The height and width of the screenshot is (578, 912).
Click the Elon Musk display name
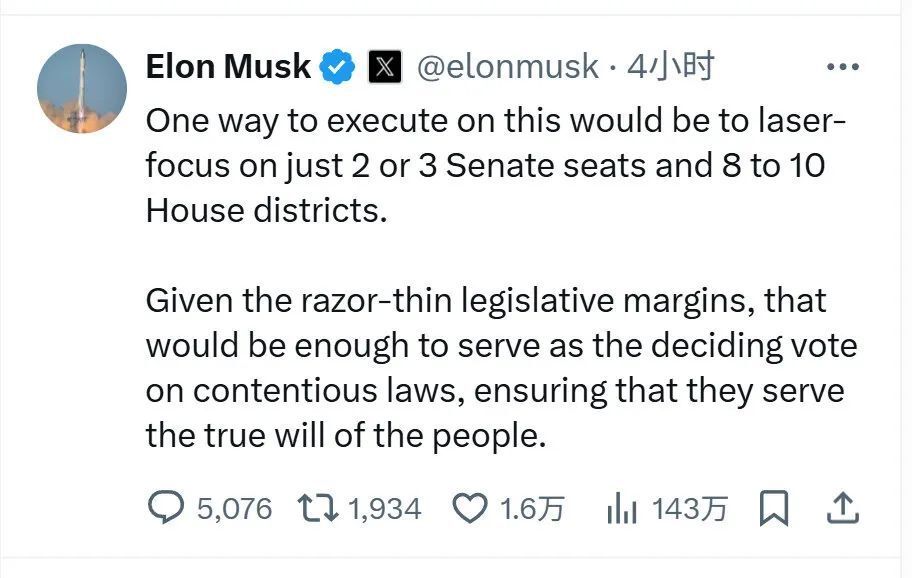(228, 67)
